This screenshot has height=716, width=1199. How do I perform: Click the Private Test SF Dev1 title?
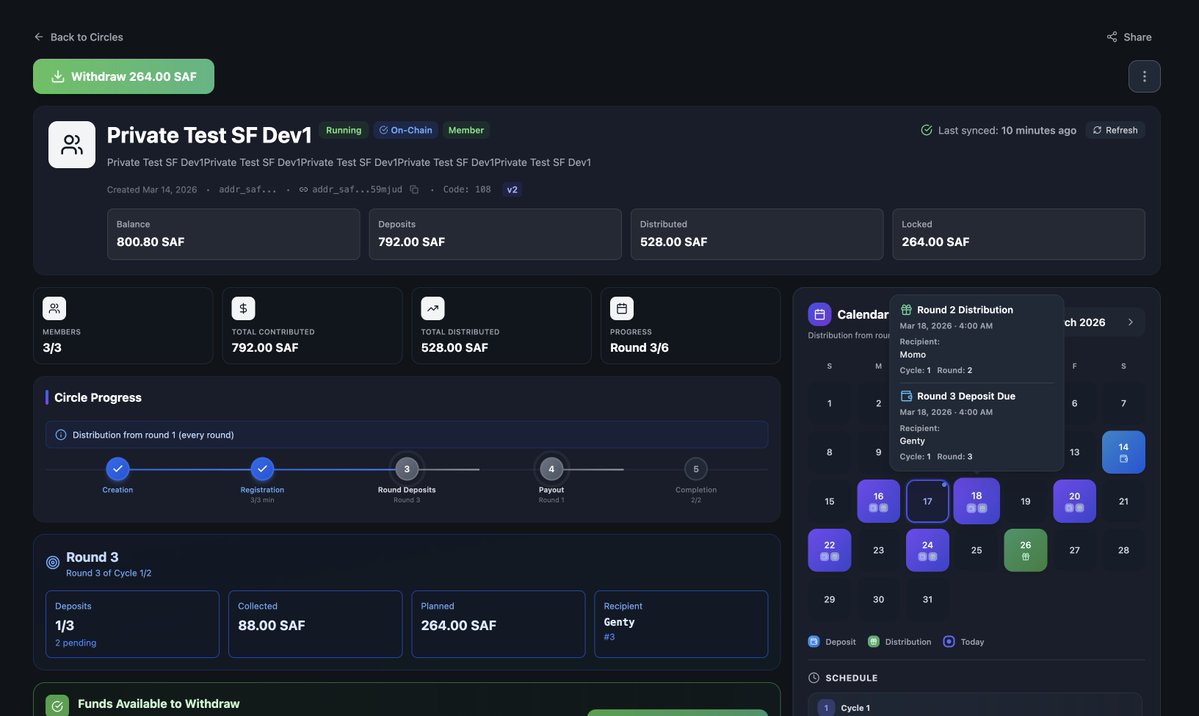209,135
